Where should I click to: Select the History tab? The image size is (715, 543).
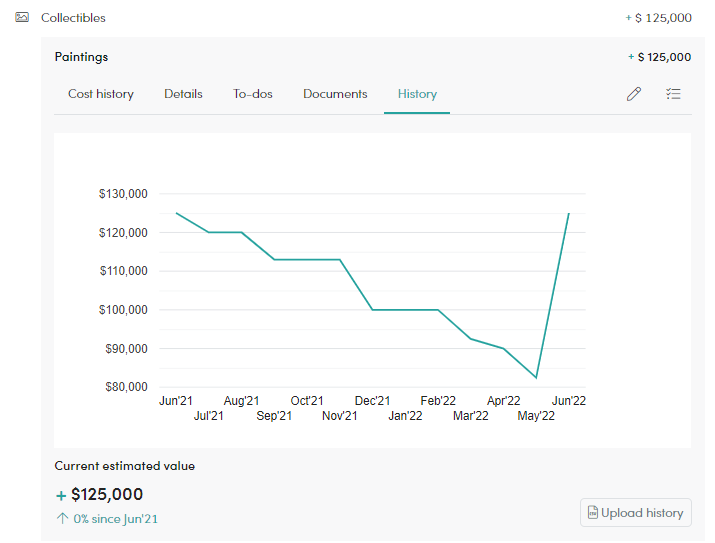click(x=417, y=94)
